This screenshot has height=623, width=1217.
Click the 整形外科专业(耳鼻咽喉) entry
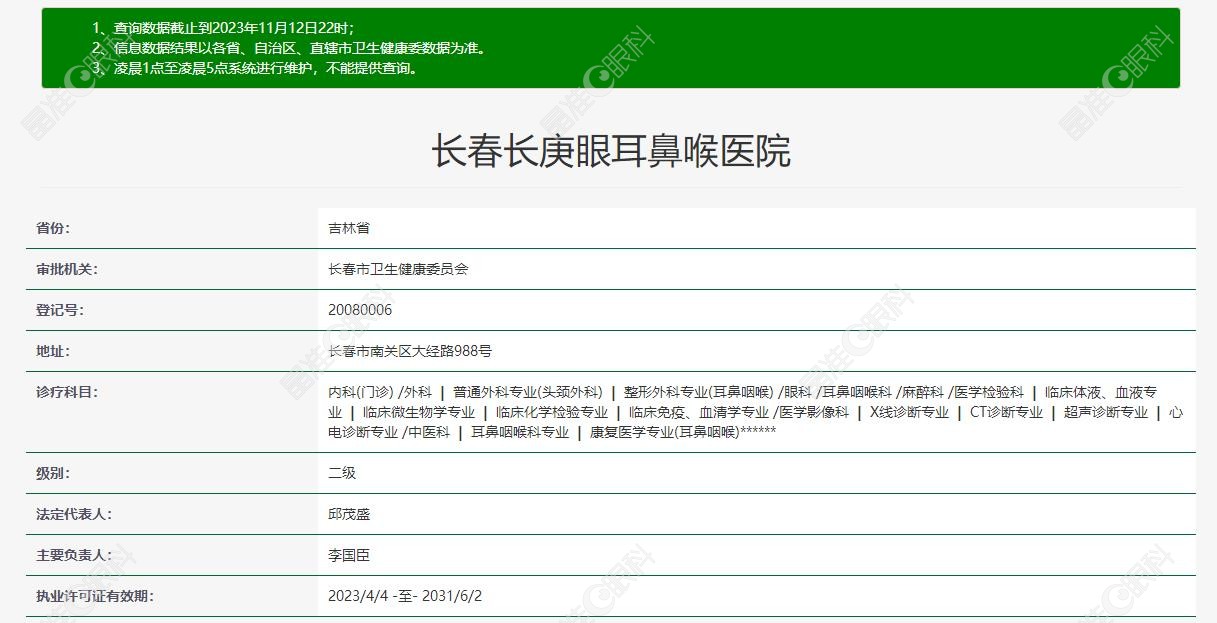698,392
